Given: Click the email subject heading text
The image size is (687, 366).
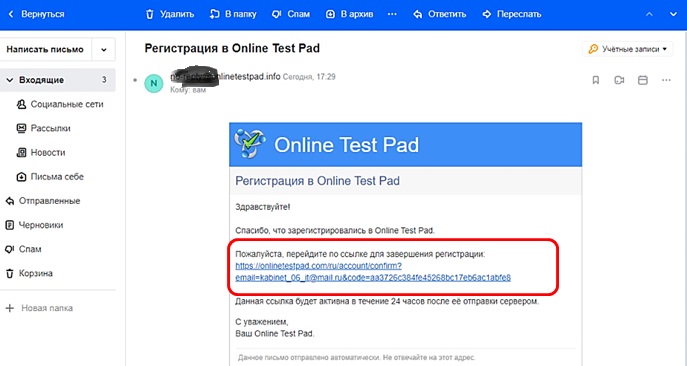Looking at the screenshot, I should 232,48.
